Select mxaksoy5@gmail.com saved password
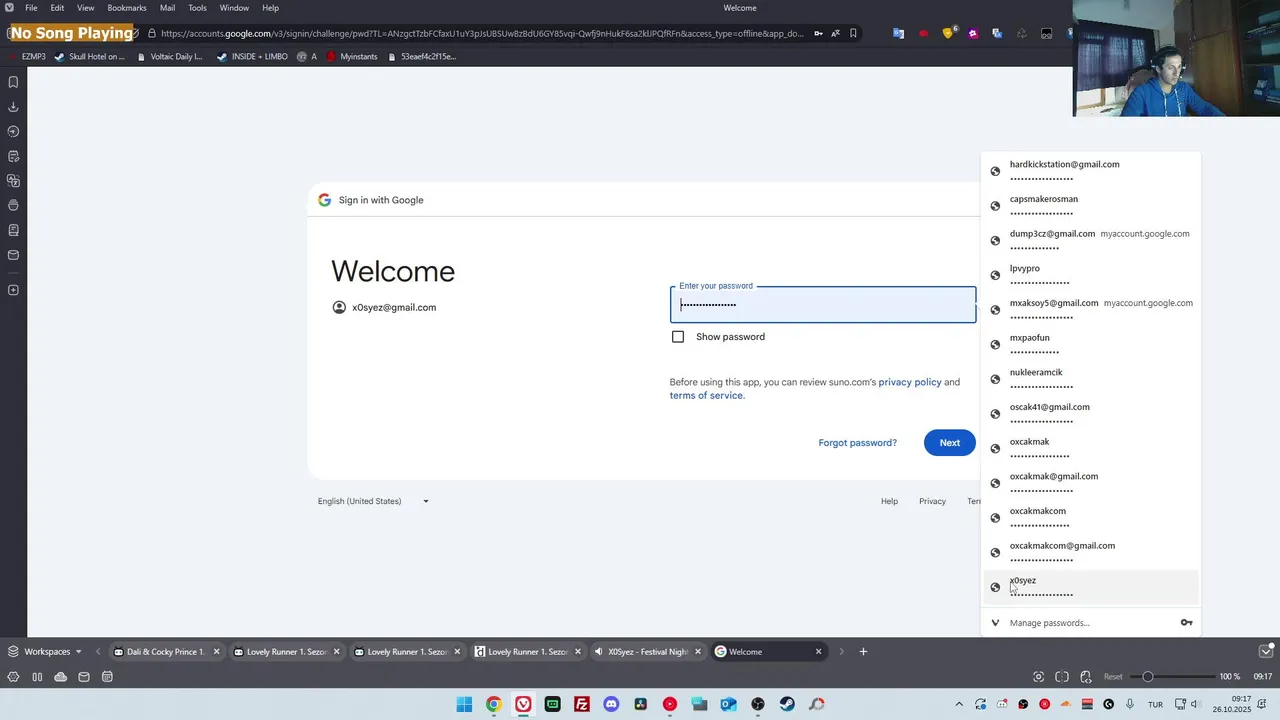Screen dimensions: 1280x720 pos(1090,310)
